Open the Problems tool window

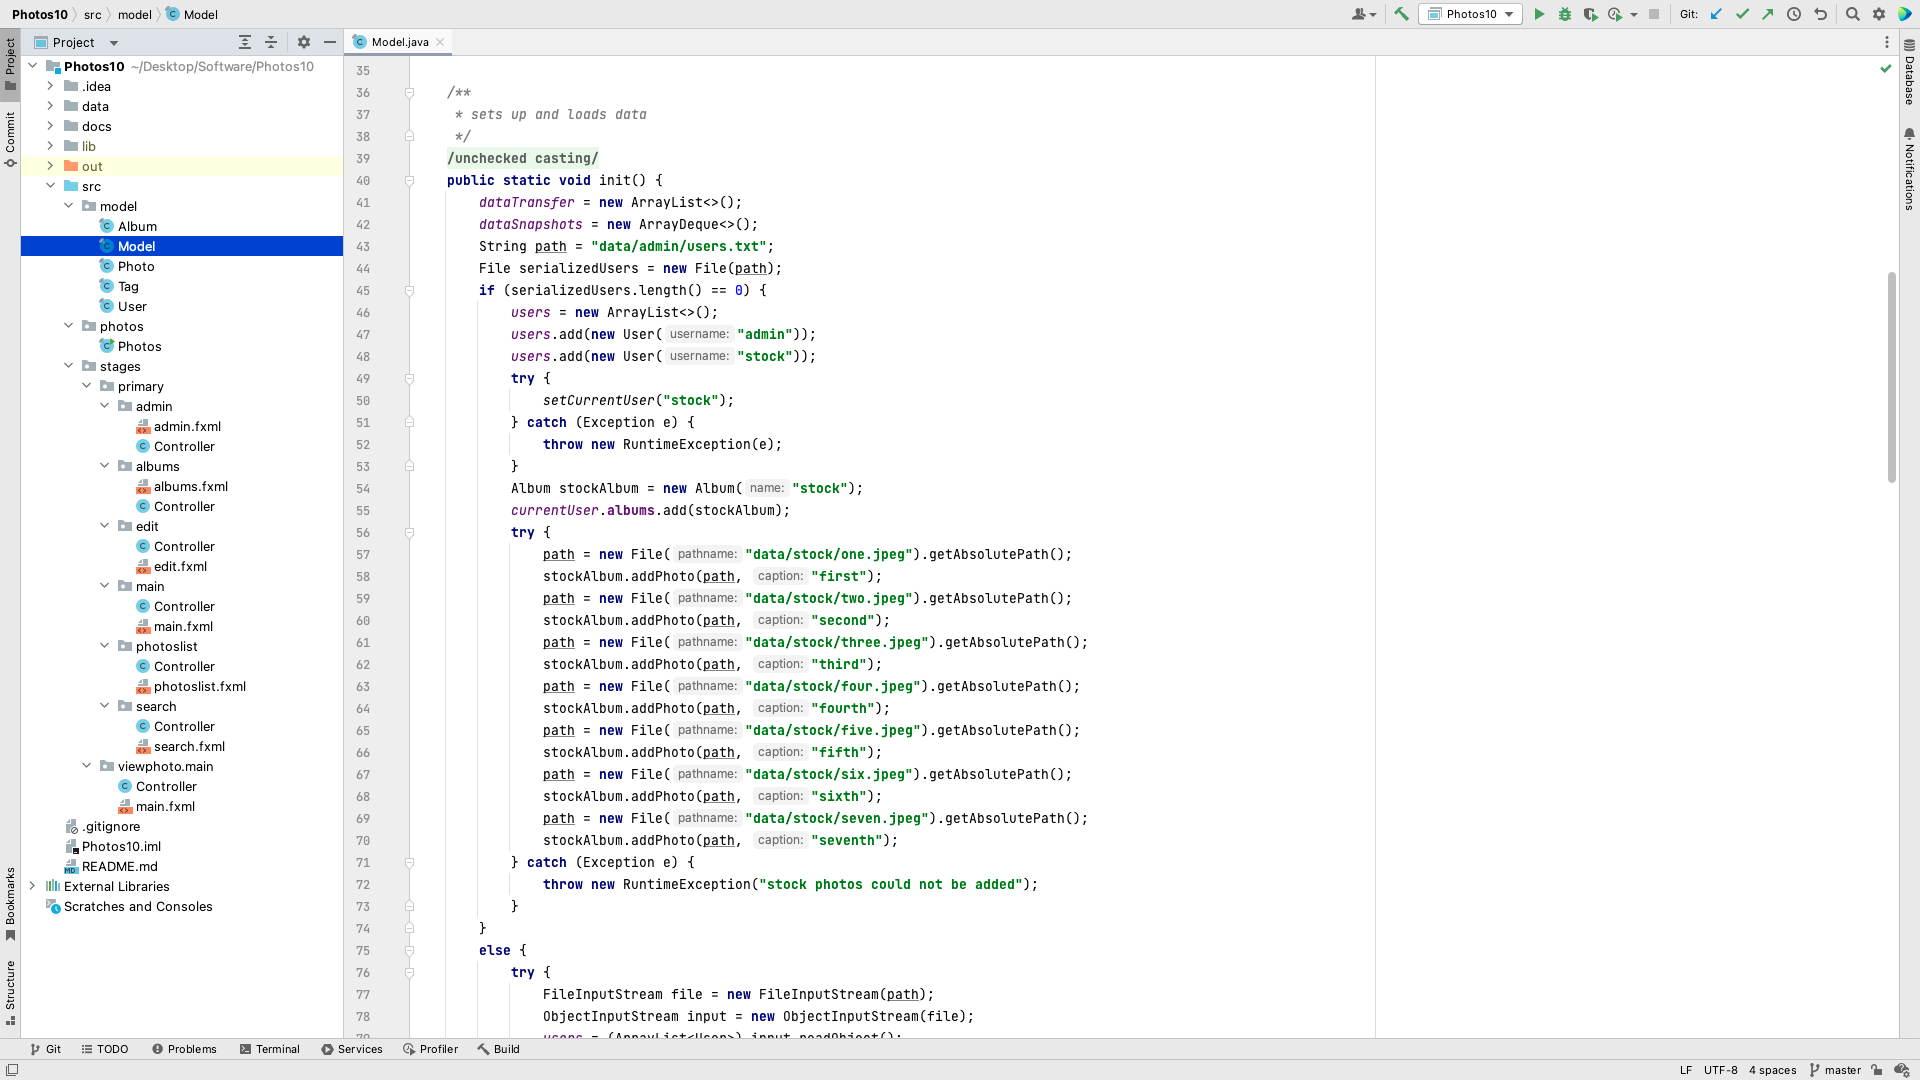point(184,1049)
